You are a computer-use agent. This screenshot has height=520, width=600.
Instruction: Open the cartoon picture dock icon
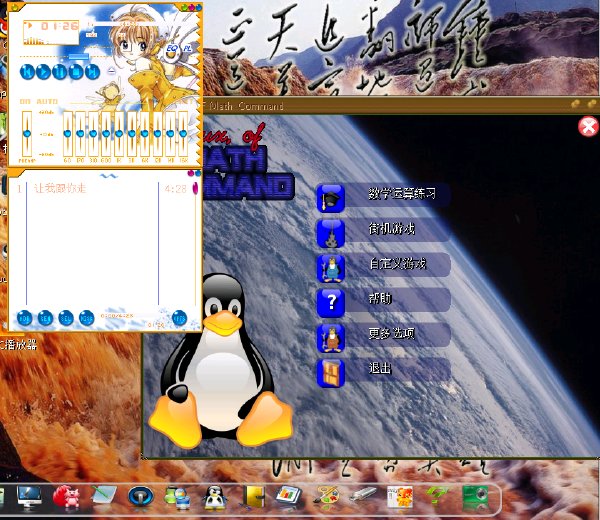pos(400,497)
